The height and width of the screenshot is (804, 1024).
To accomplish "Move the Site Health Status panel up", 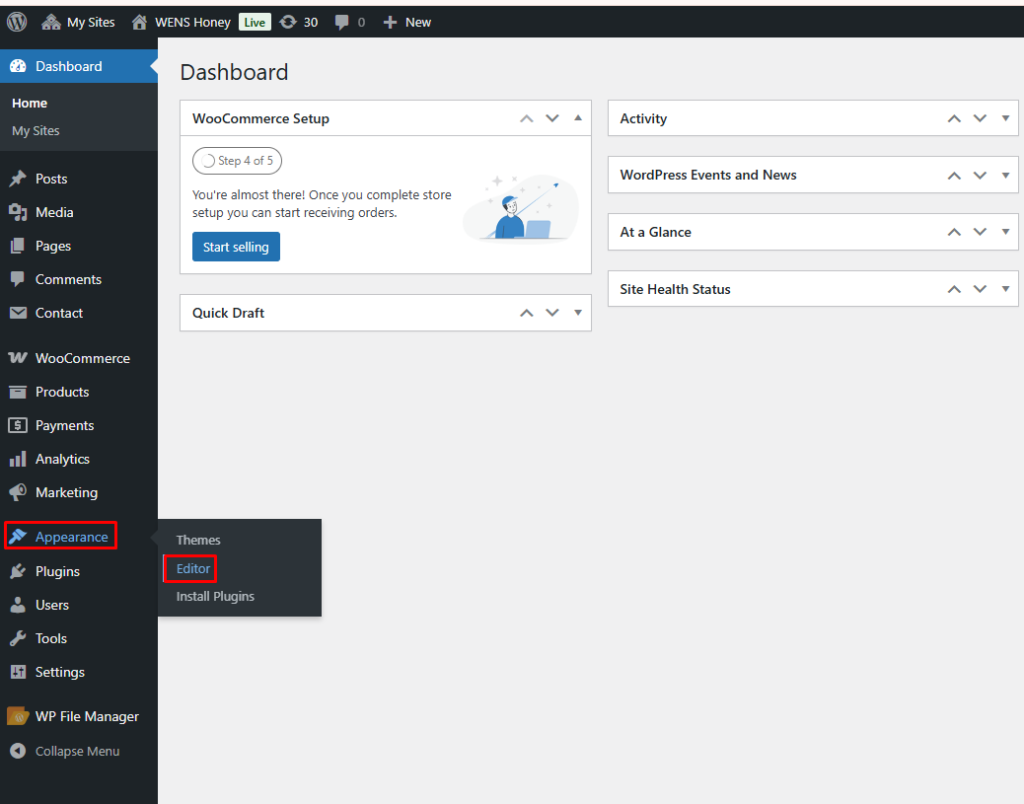I will (x=954, y=289).
